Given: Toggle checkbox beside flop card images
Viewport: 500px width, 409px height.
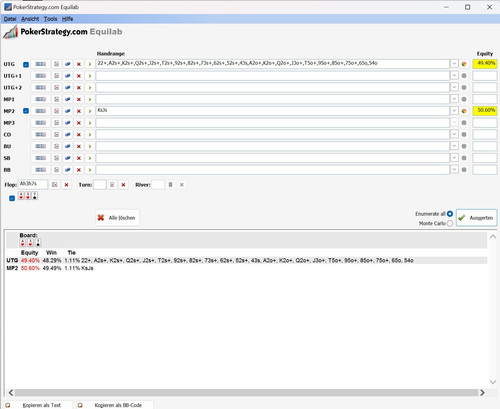Looking at the screenshot, I should point(12,198).
